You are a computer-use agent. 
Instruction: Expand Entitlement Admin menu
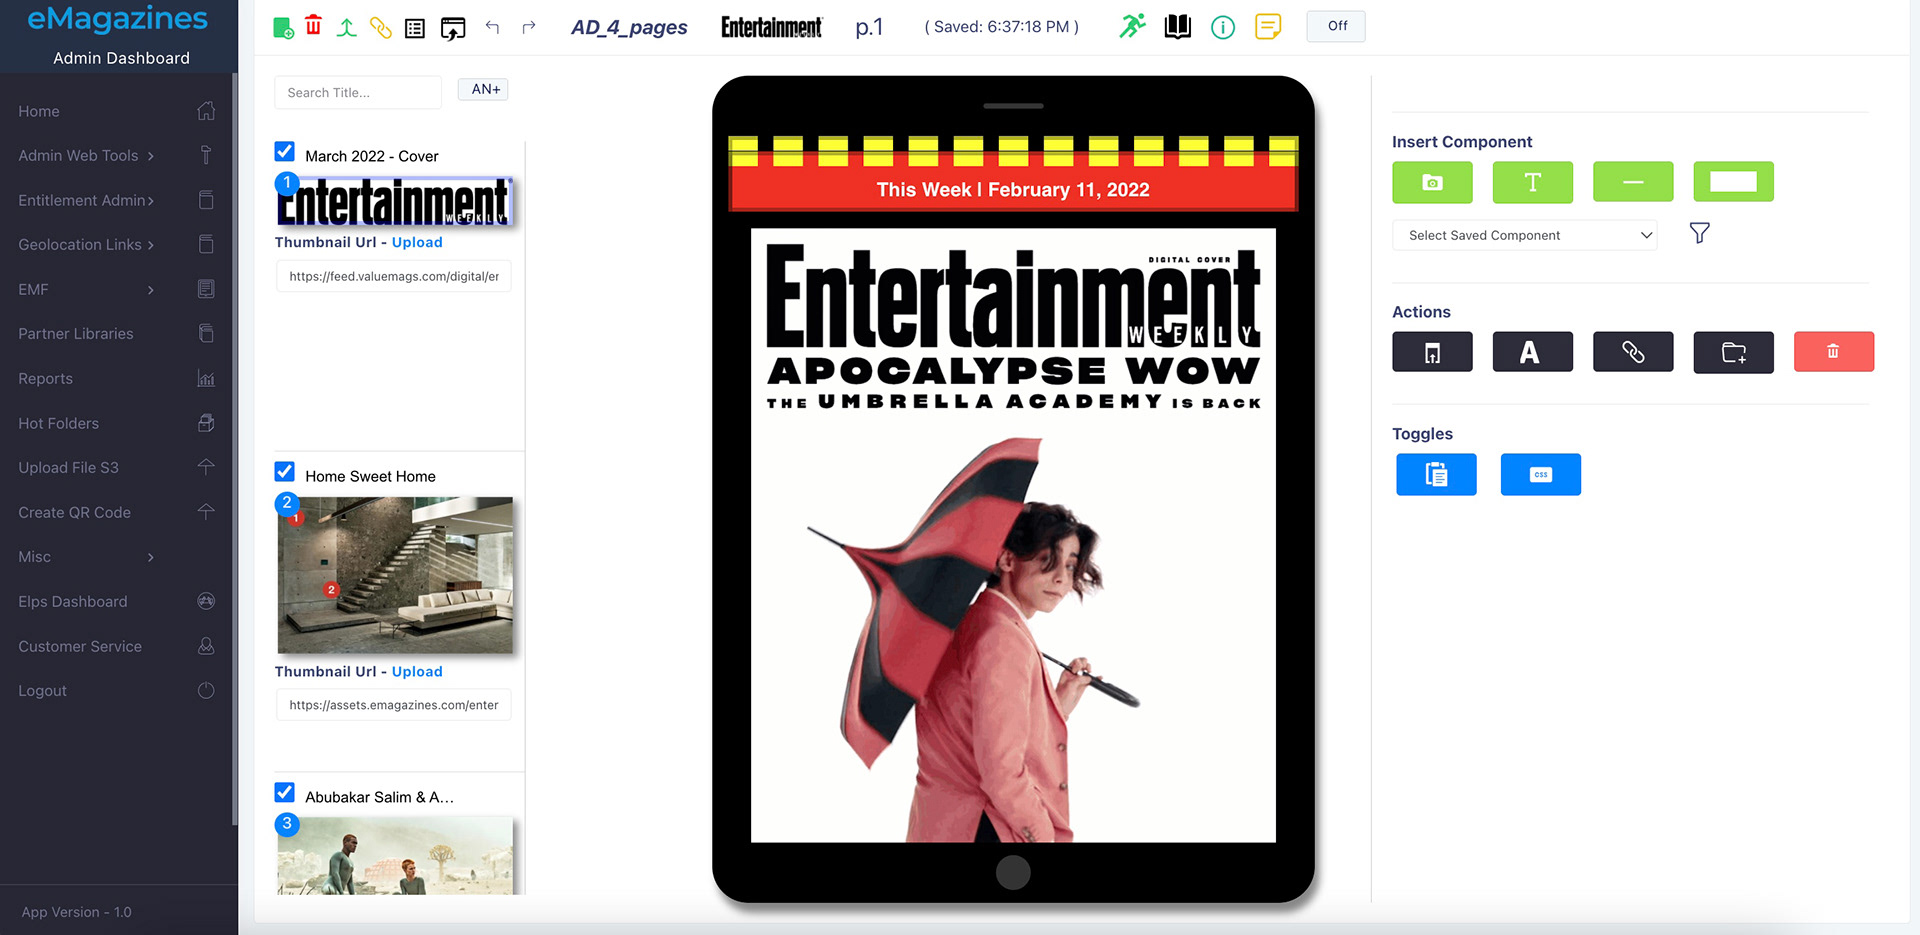tap(117, 200)
